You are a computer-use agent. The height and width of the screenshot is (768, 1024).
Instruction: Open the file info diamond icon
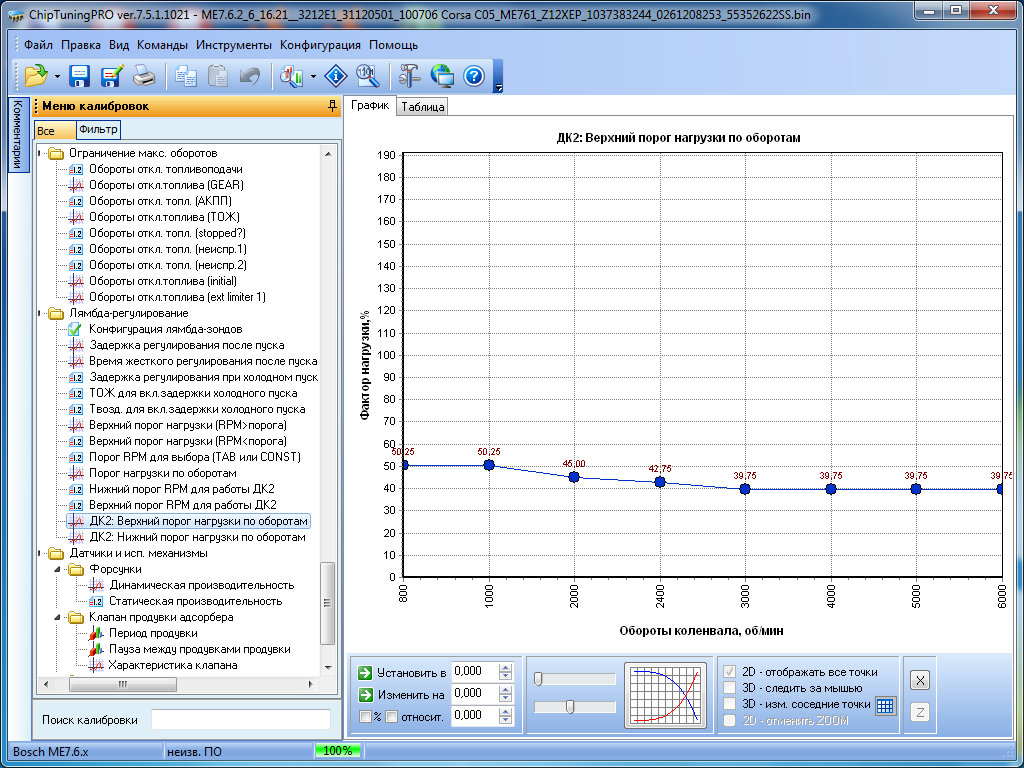click(336, 76)
